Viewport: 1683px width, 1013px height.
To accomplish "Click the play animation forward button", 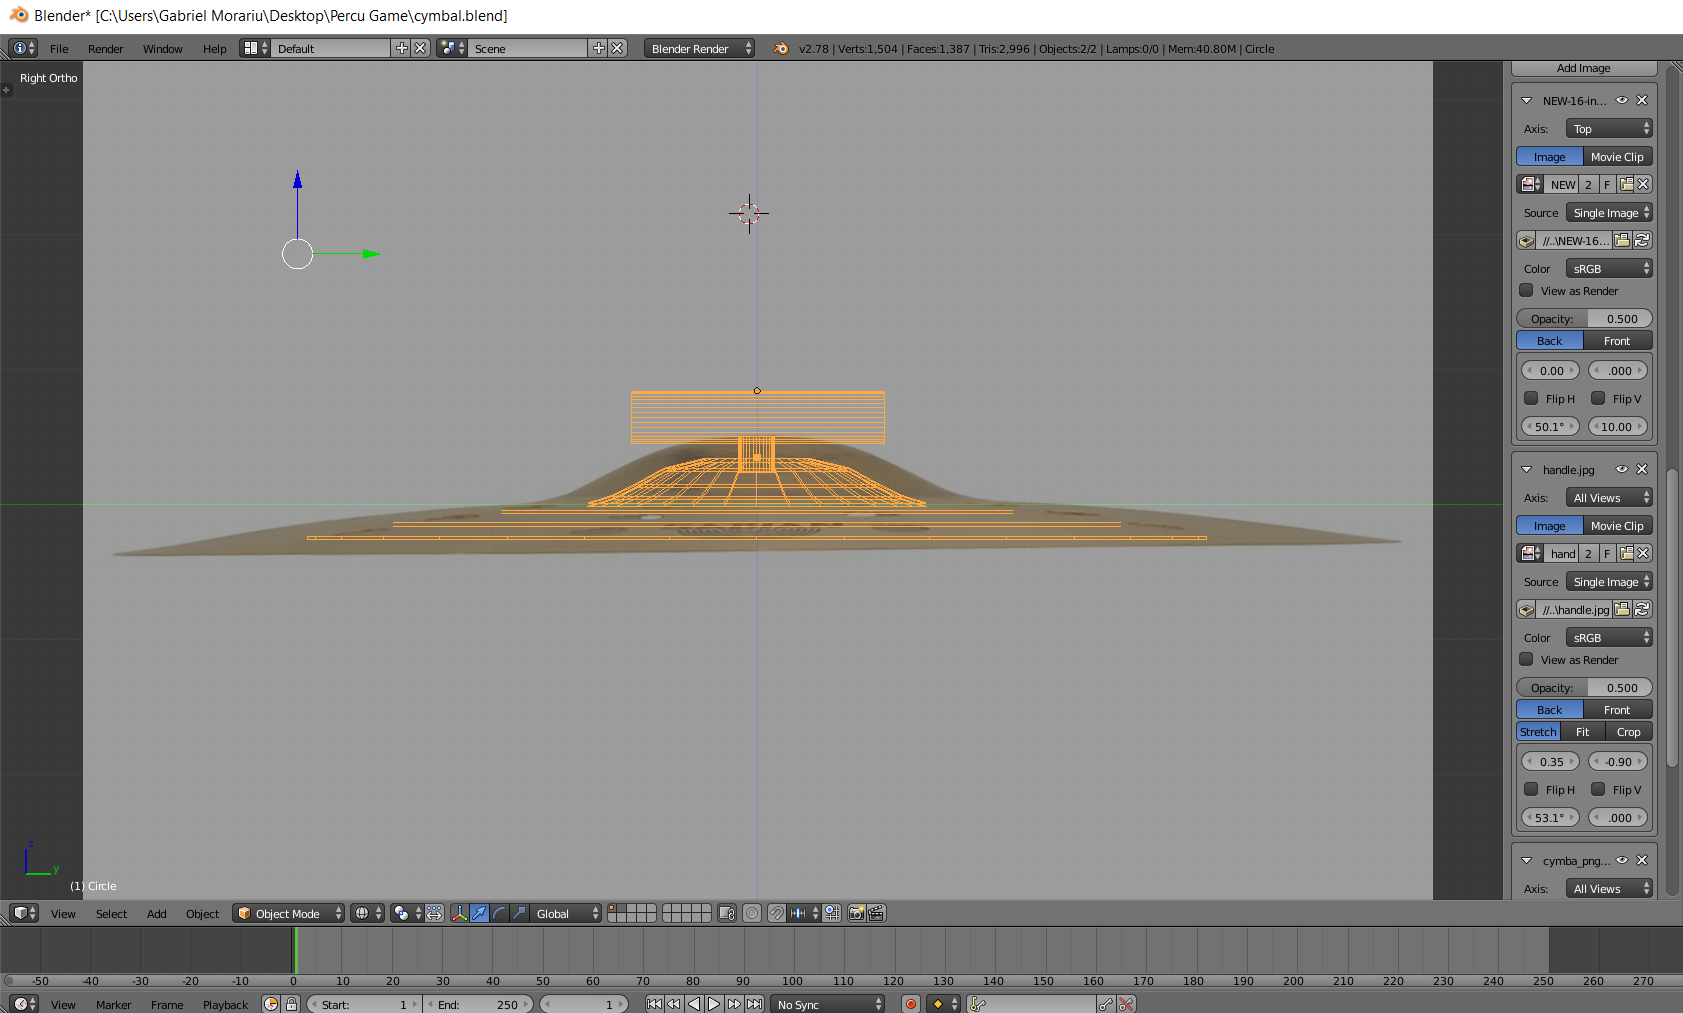I will [x=714, y=1004].
